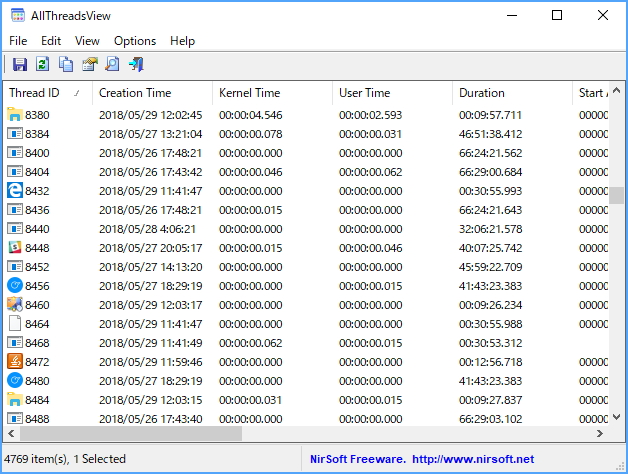Select the window icon of thread 8468
The height and width of the screenshot is (474, 628).
coord(15,343)
